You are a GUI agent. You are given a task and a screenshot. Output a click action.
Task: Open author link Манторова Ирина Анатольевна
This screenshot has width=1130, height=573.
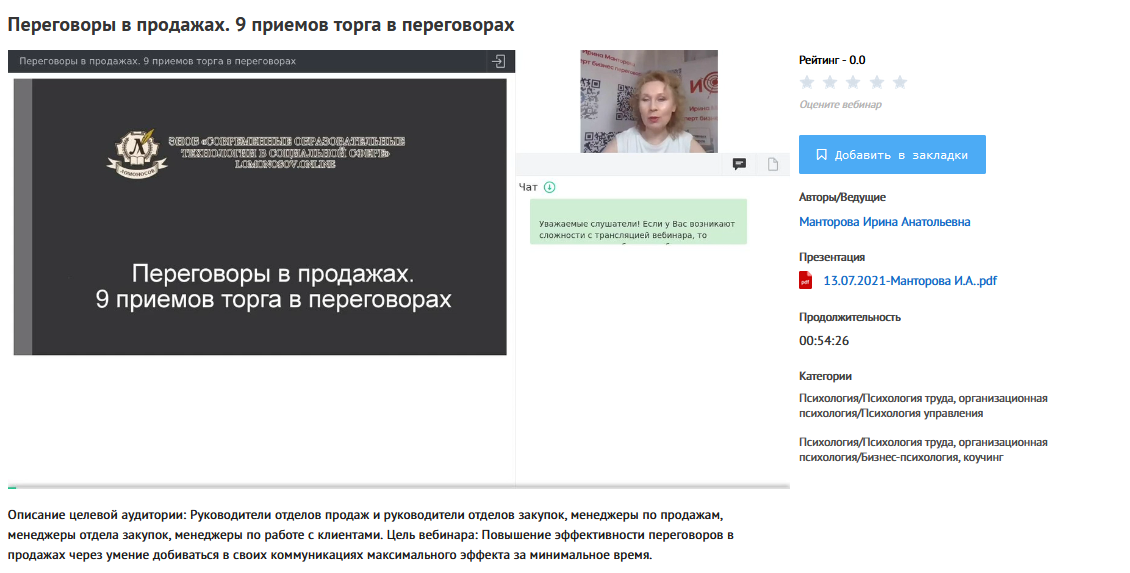coord(884,222)
